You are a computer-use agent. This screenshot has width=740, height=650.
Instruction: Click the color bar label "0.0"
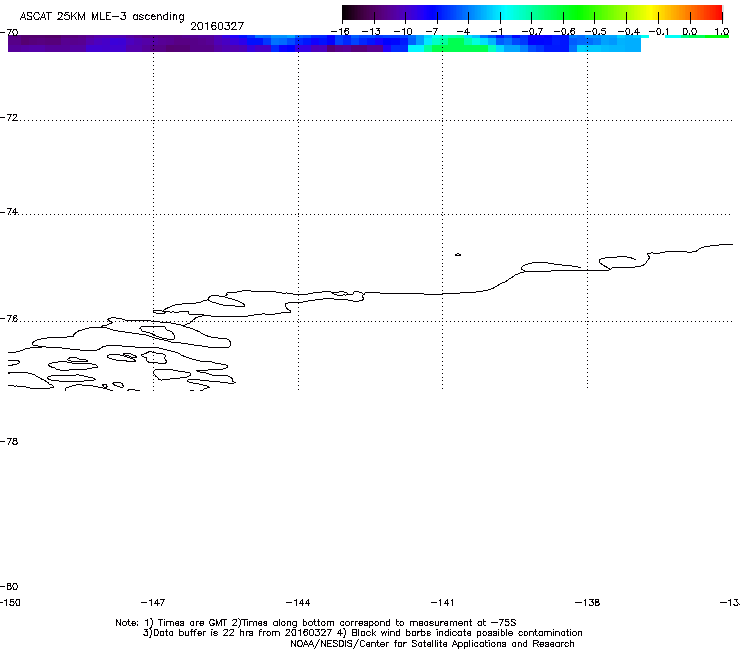690,32
